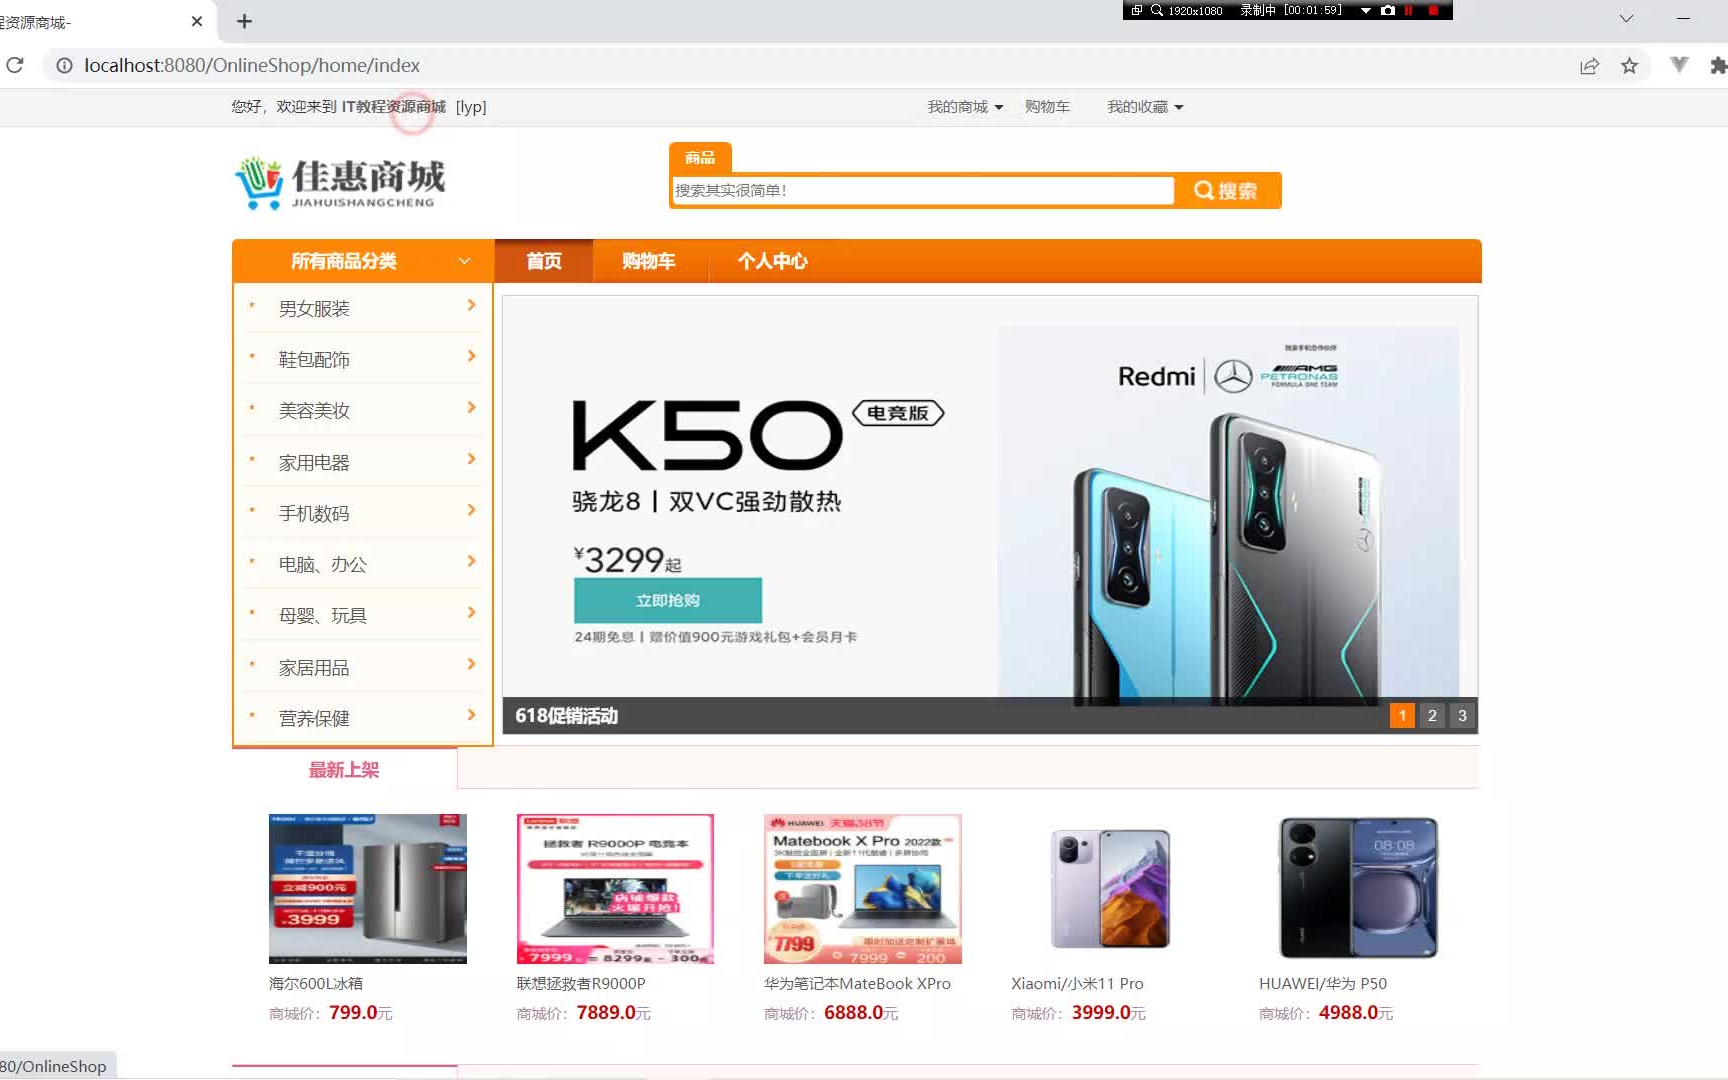The width and height of the screenshot is (1728, 1080).
Task: Open the Xiaomi 11 Pro product image
Action: point(1110,888)
